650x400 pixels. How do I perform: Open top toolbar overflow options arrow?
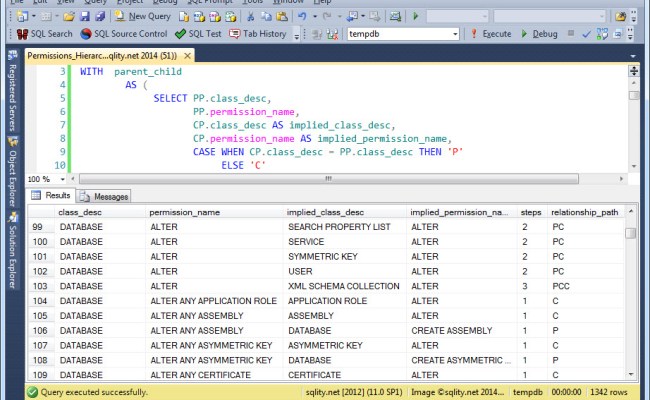click(x=633, y=17)
